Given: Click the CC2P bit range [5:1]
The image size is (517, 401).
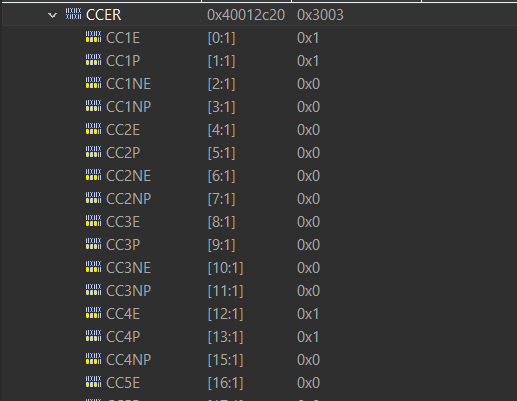Looking at the screenshot, I should [221, 153].
